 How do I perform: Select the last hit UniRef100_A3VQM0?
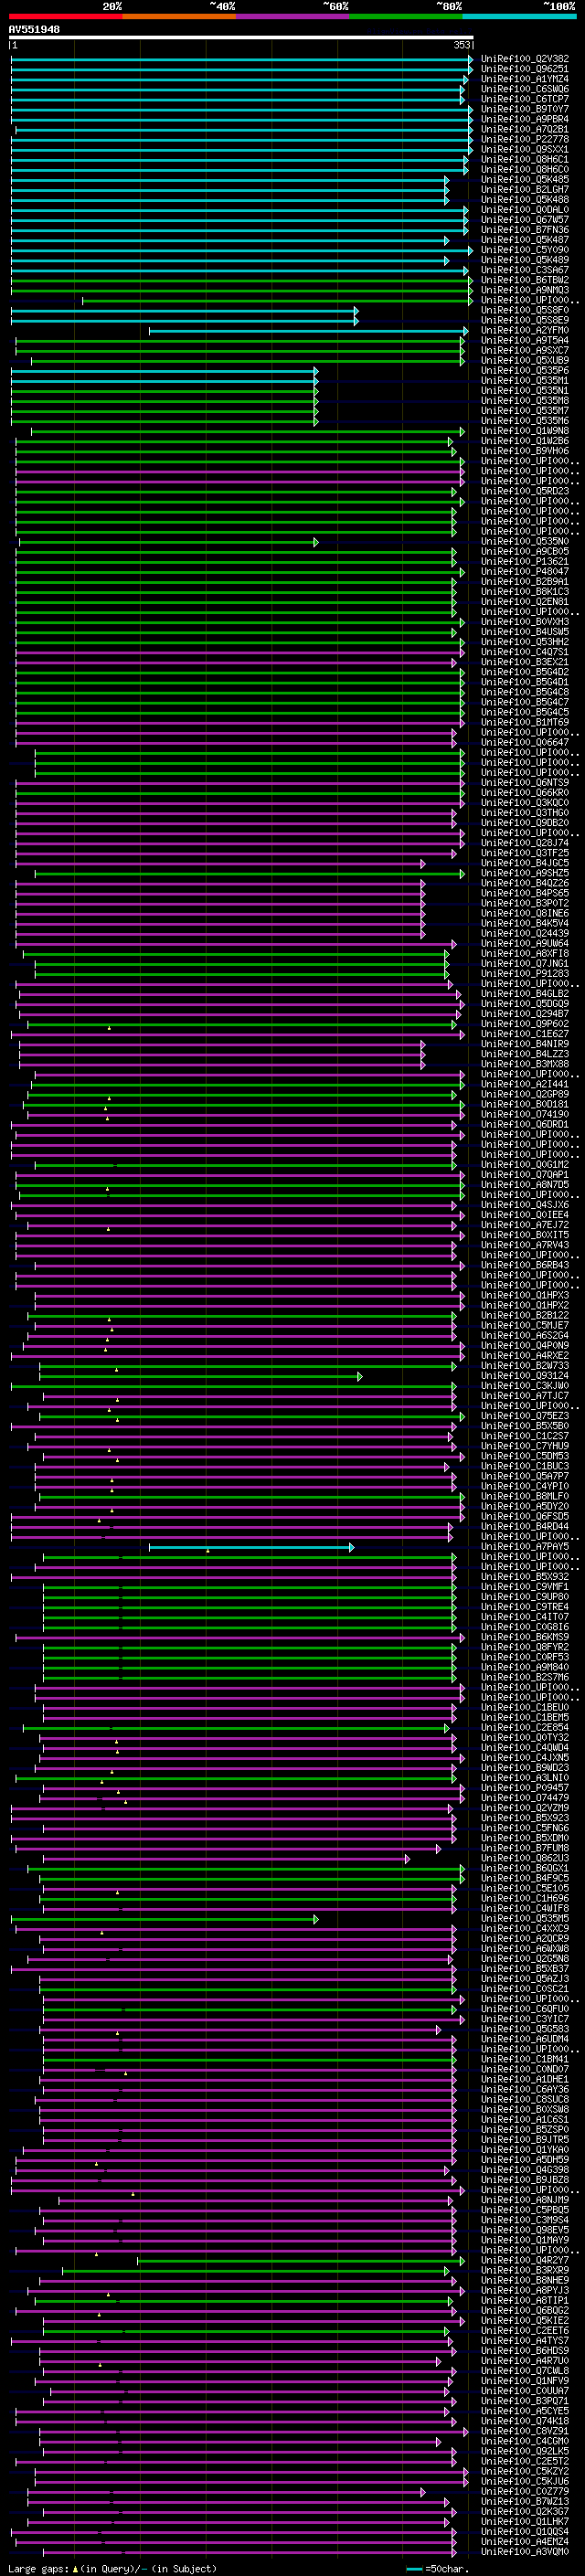[525, 2551]
